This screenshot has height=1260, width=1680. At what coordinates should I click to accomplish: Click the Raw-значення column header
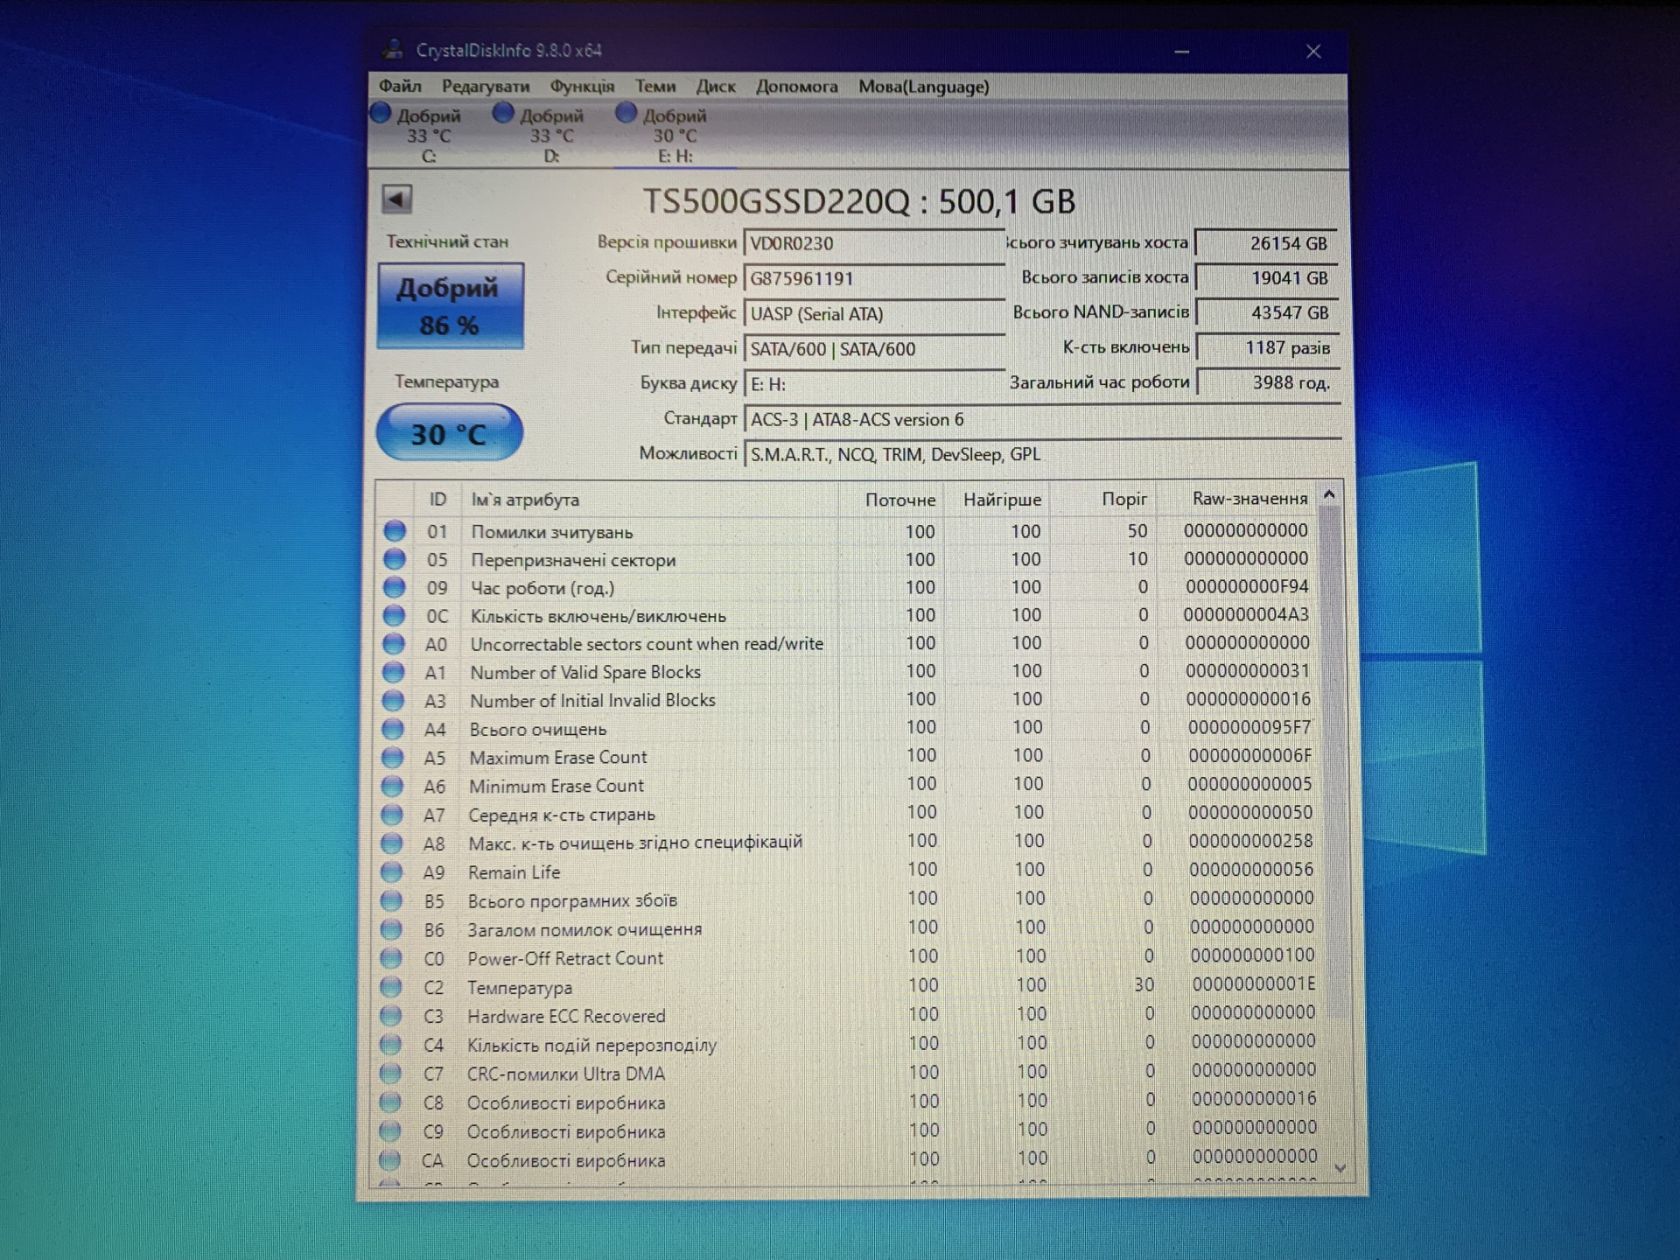[x=1238, y=498]
